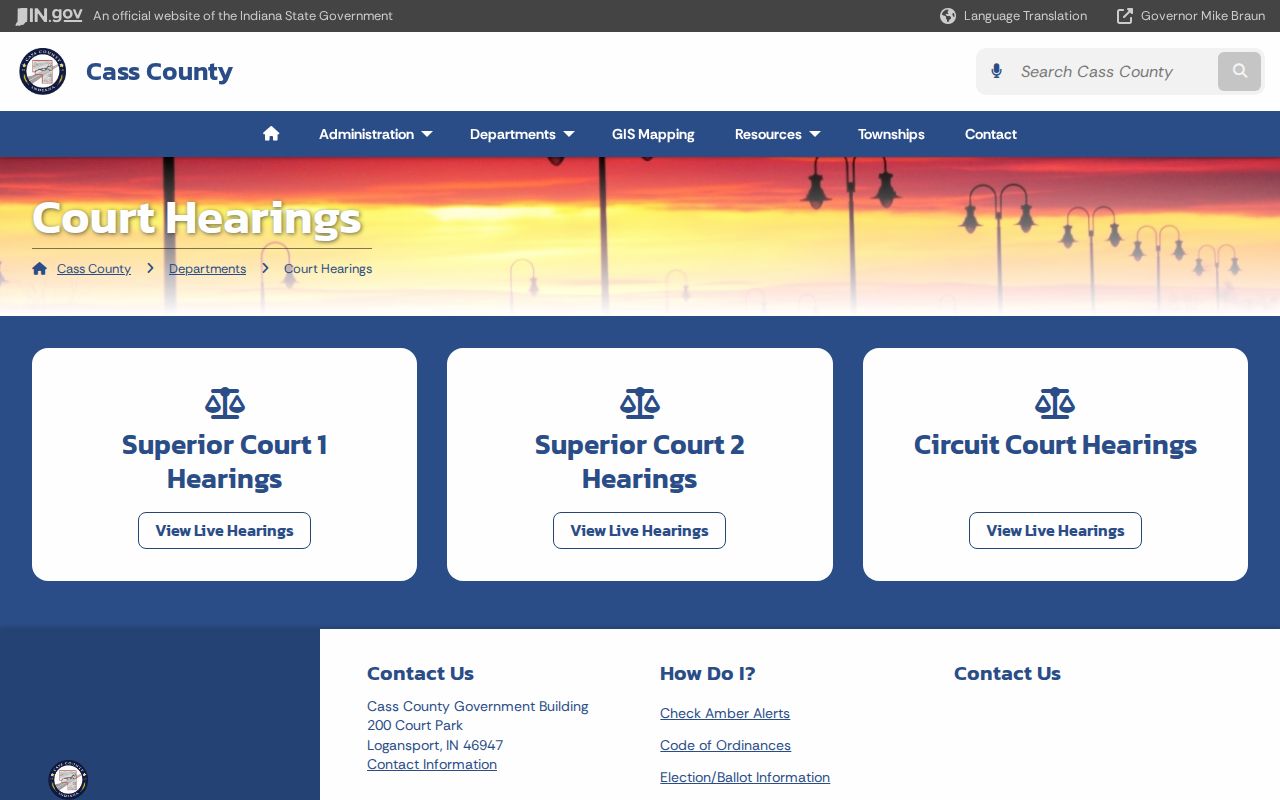
Task: Click breadcrumb home icon
Action: coord(40,269)
